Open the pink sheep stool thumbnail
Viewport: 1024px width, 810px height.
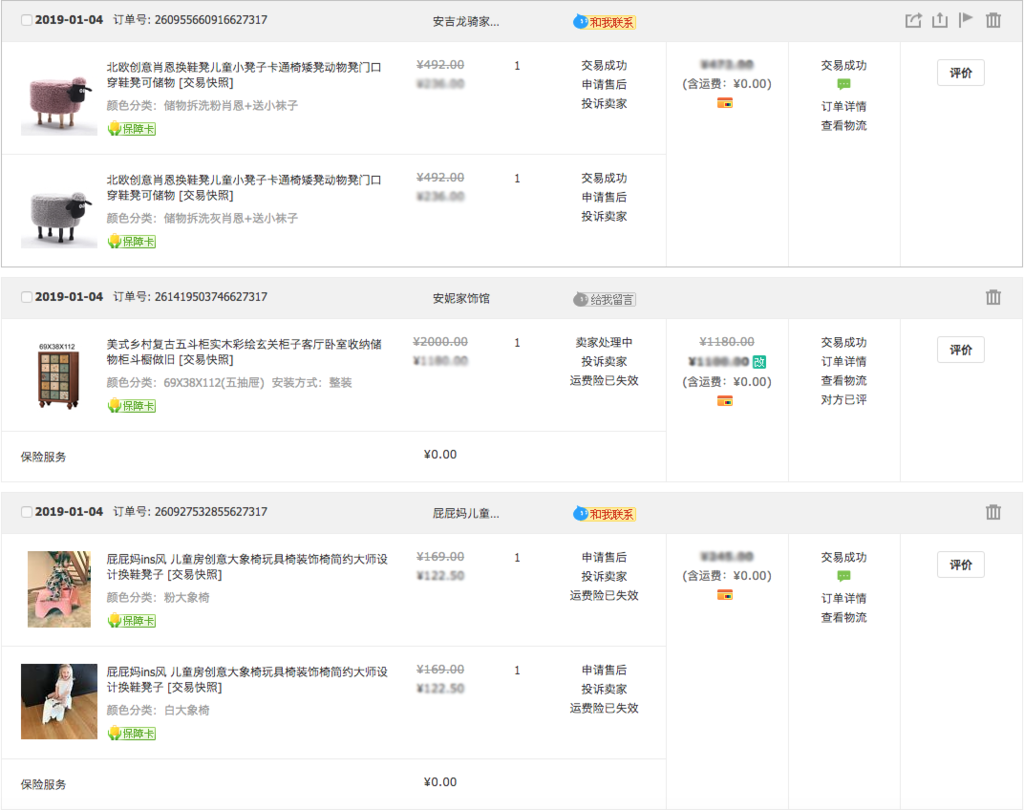click(x=59, y=98)
